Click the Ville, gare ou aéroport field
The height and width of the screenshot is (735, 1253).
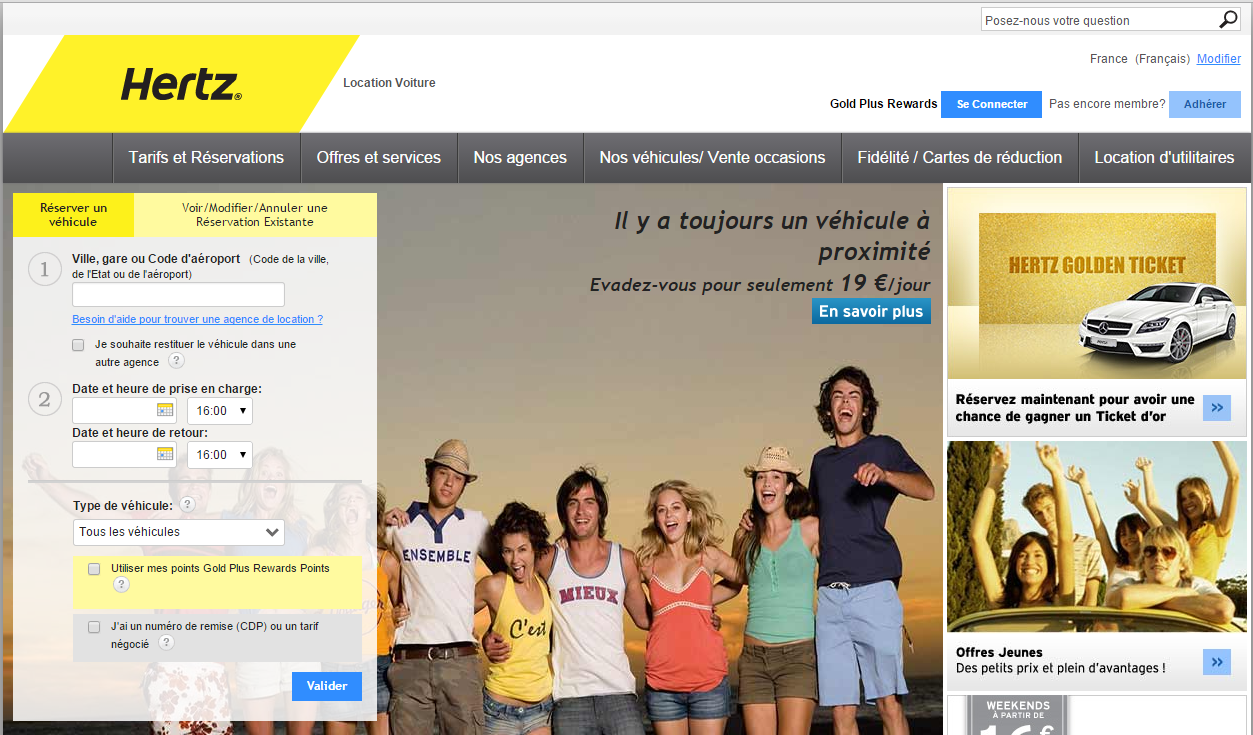[178, 294]
